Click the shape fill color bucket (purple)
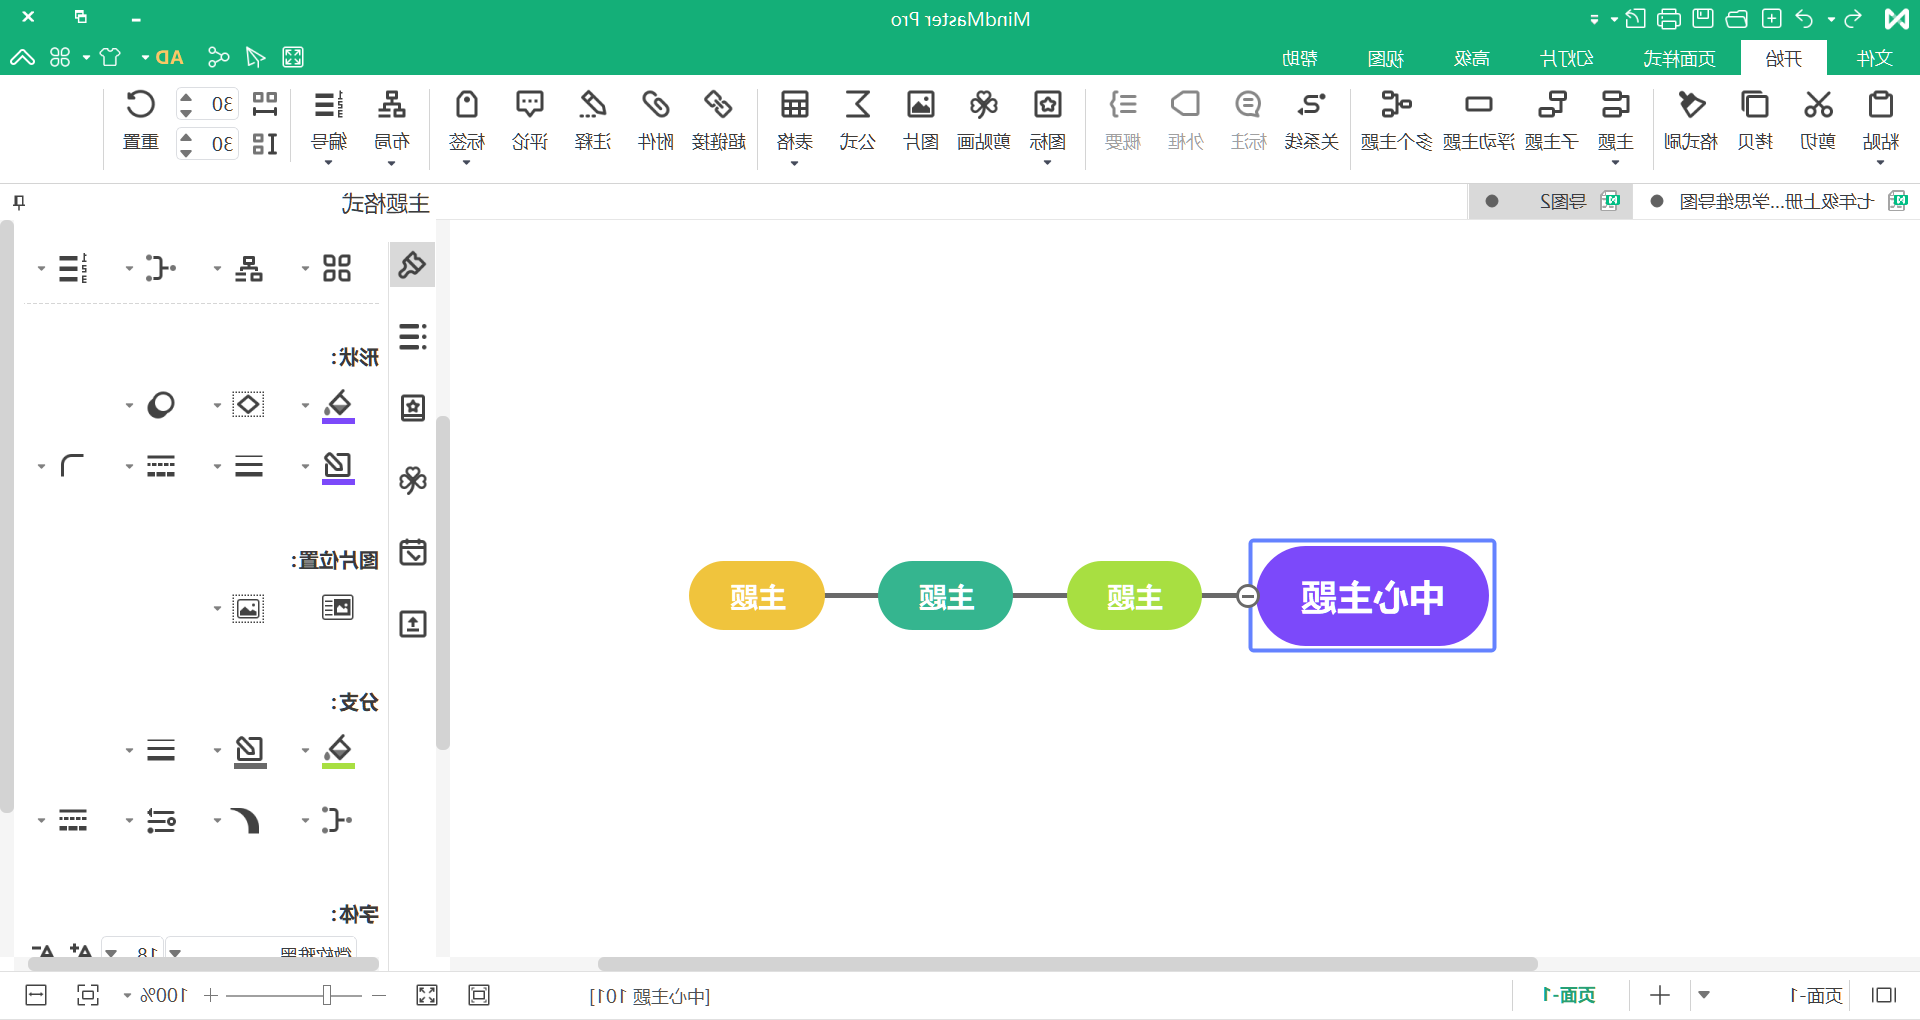This screenshot has width=1920, height=1020. pos(338,406)
